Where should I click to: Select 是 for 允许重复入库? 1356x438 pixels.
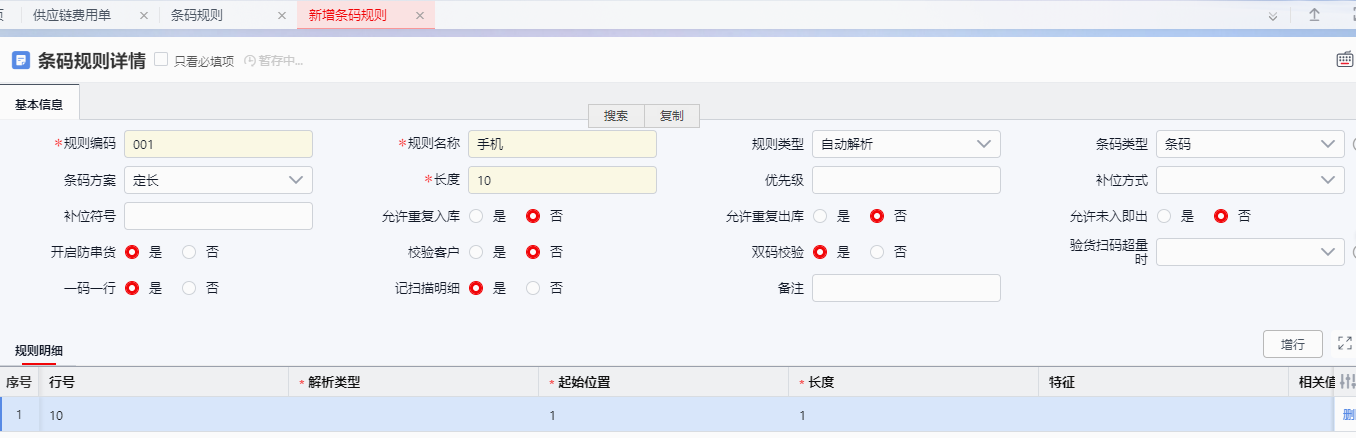[476, 216]
